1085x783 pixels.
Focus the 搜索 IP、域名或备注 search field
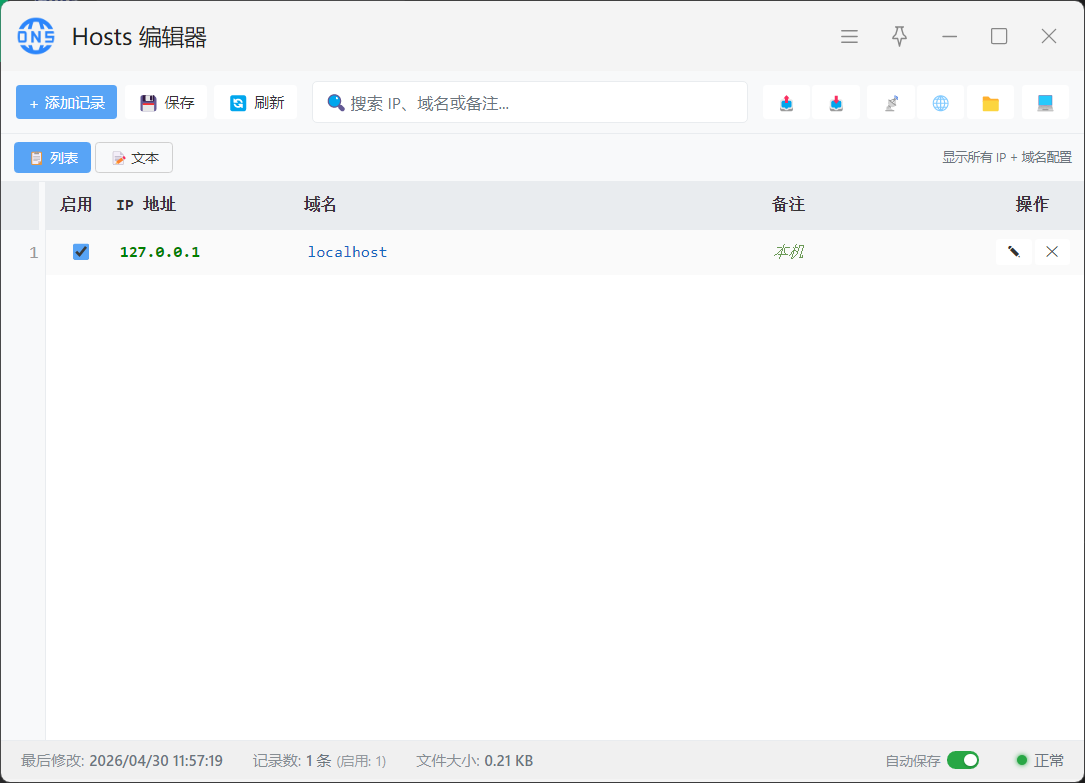pyautogui.click(x=530, y=102)
